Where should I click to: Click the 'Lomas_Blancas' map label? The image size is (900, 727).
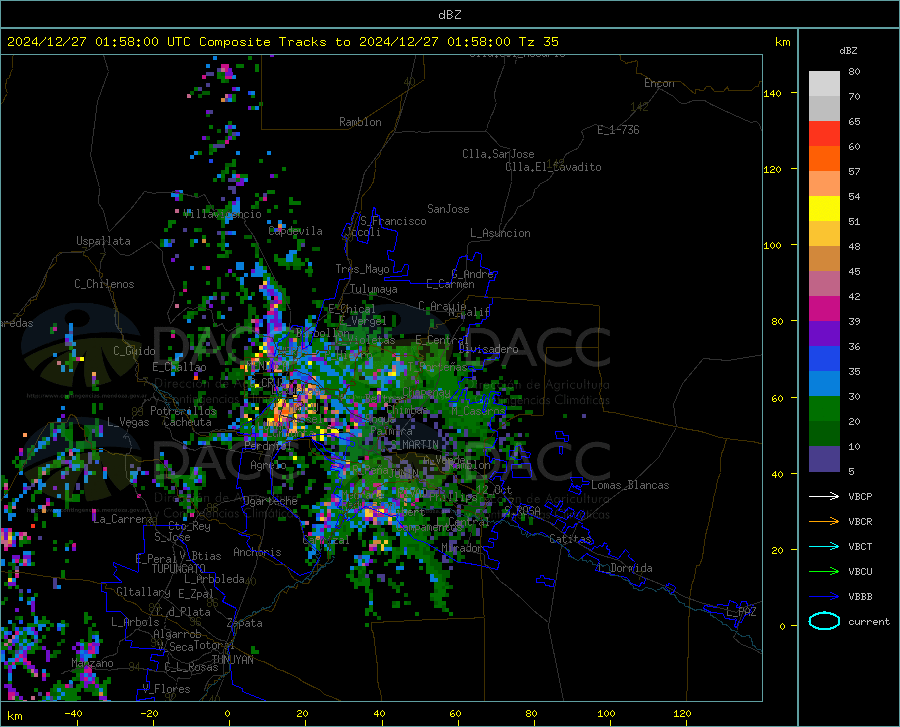pyautogui.click(x=630, y=485)
